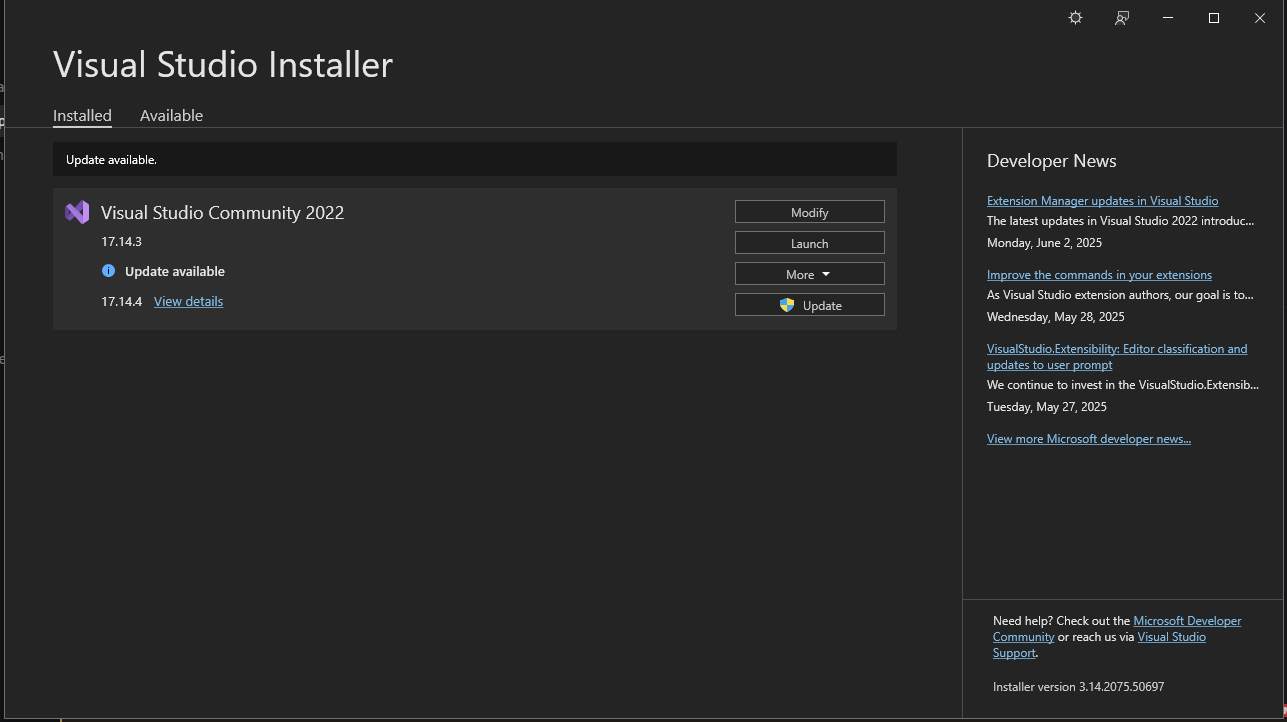Screen dimensions: 1287x722
Task: Open Extension Manager updates news article
Action: click(1102, 201)
